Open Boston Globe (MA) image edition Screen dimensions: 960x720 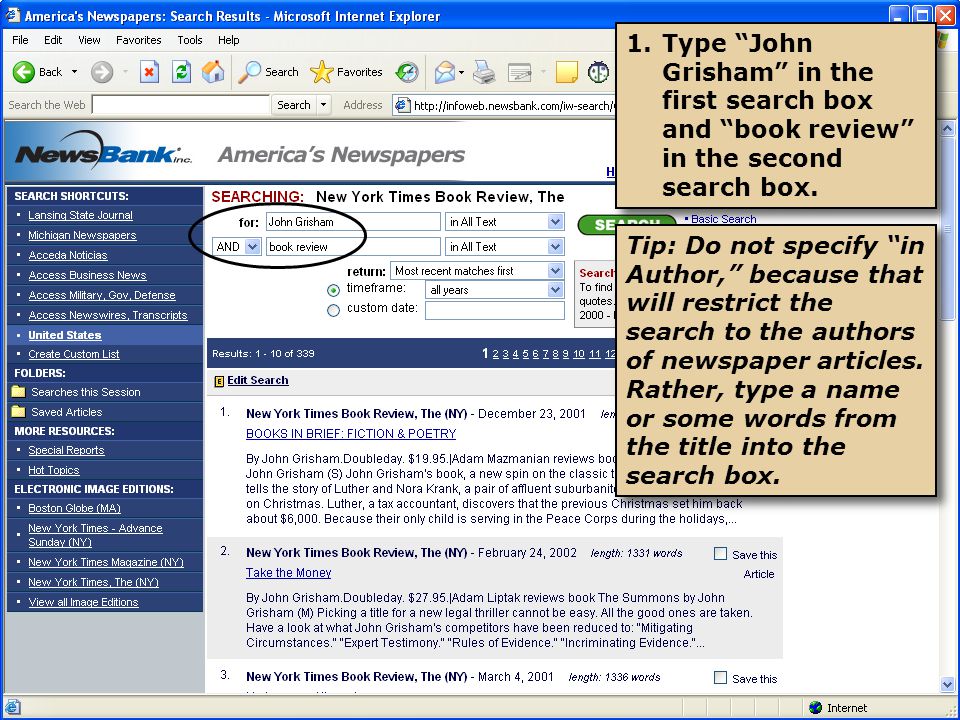coord(74,508)
